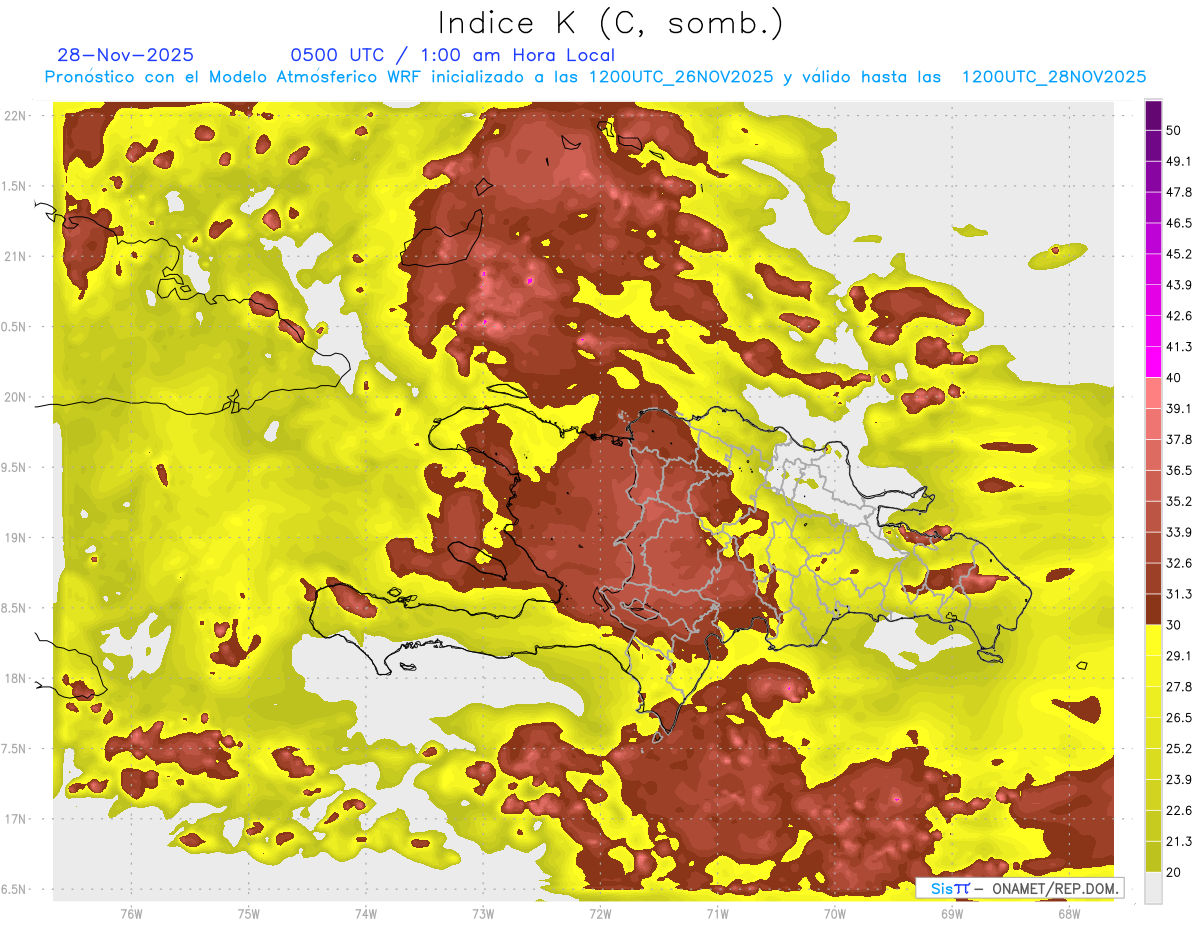Click the '49.1' value on the color scale
Image resolution: width=1200 pixels, height=927 pixels.
pos(1180,161)
